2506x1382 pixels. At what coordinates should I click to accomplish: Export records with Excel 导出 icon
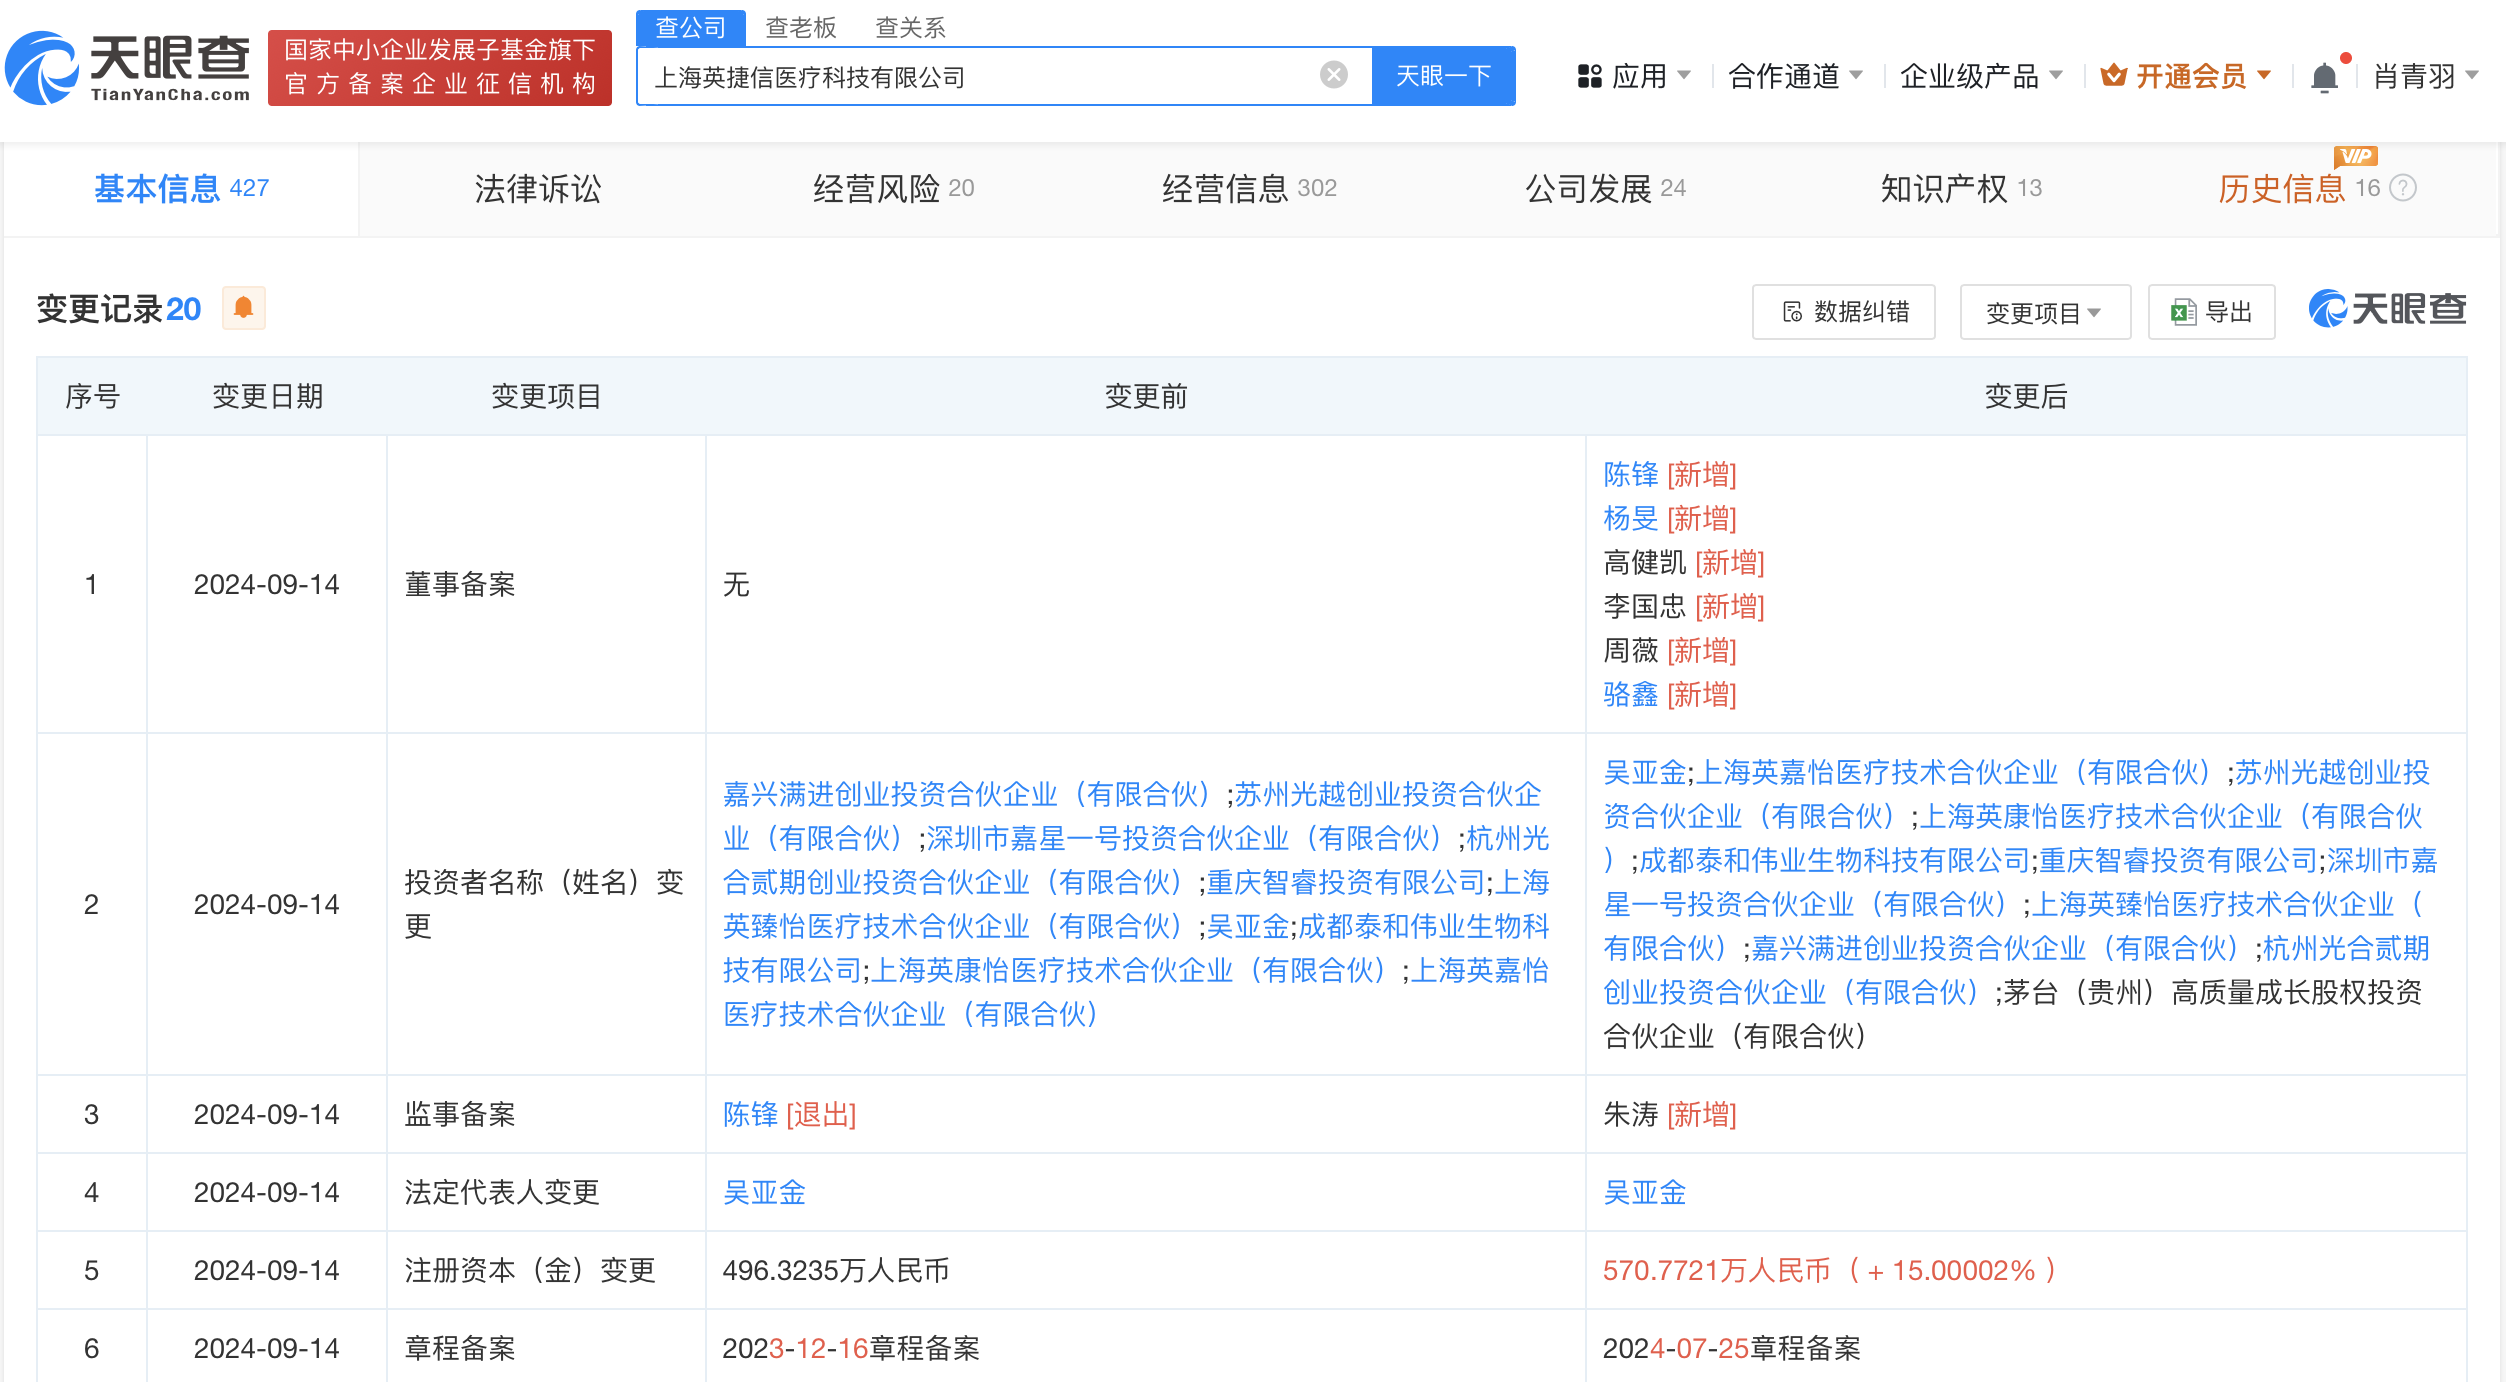(x=2183, y=312)
